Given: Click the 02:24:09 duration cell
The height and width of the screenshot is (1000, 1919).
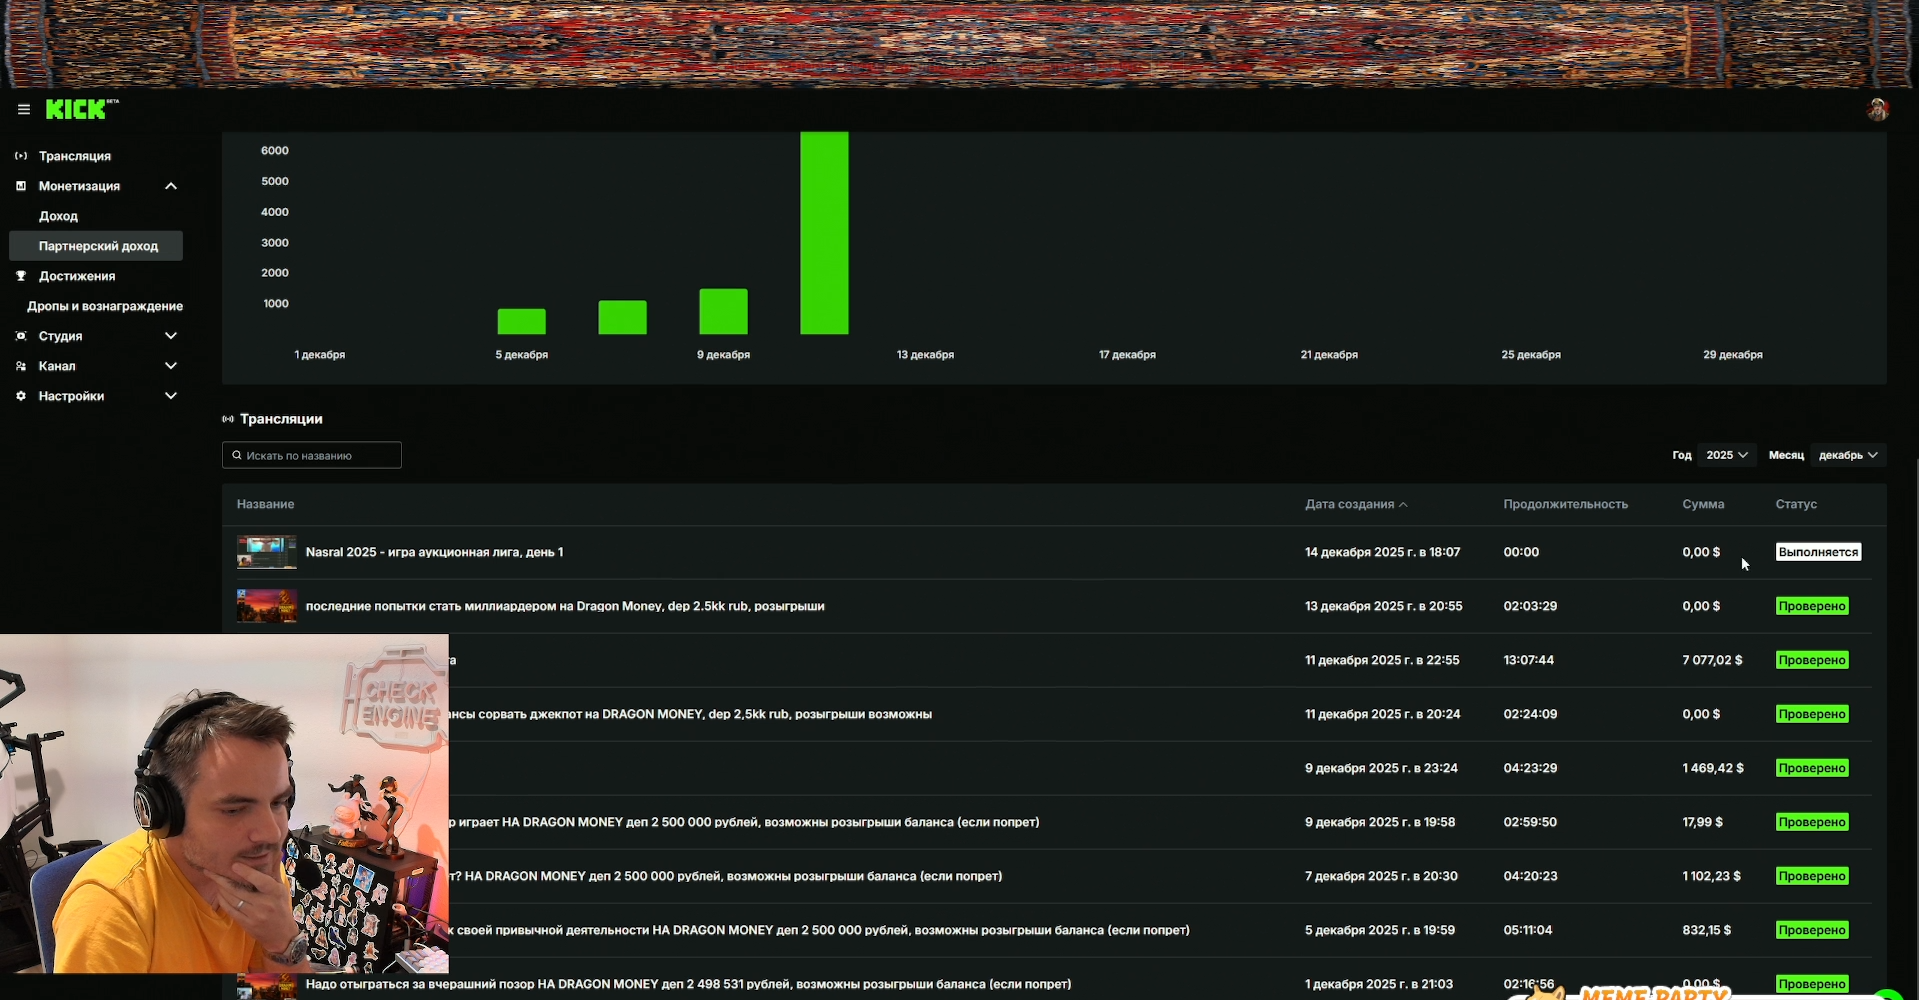Looking at the screenshot, I should pyautogui.click(x=1530, y=714).
